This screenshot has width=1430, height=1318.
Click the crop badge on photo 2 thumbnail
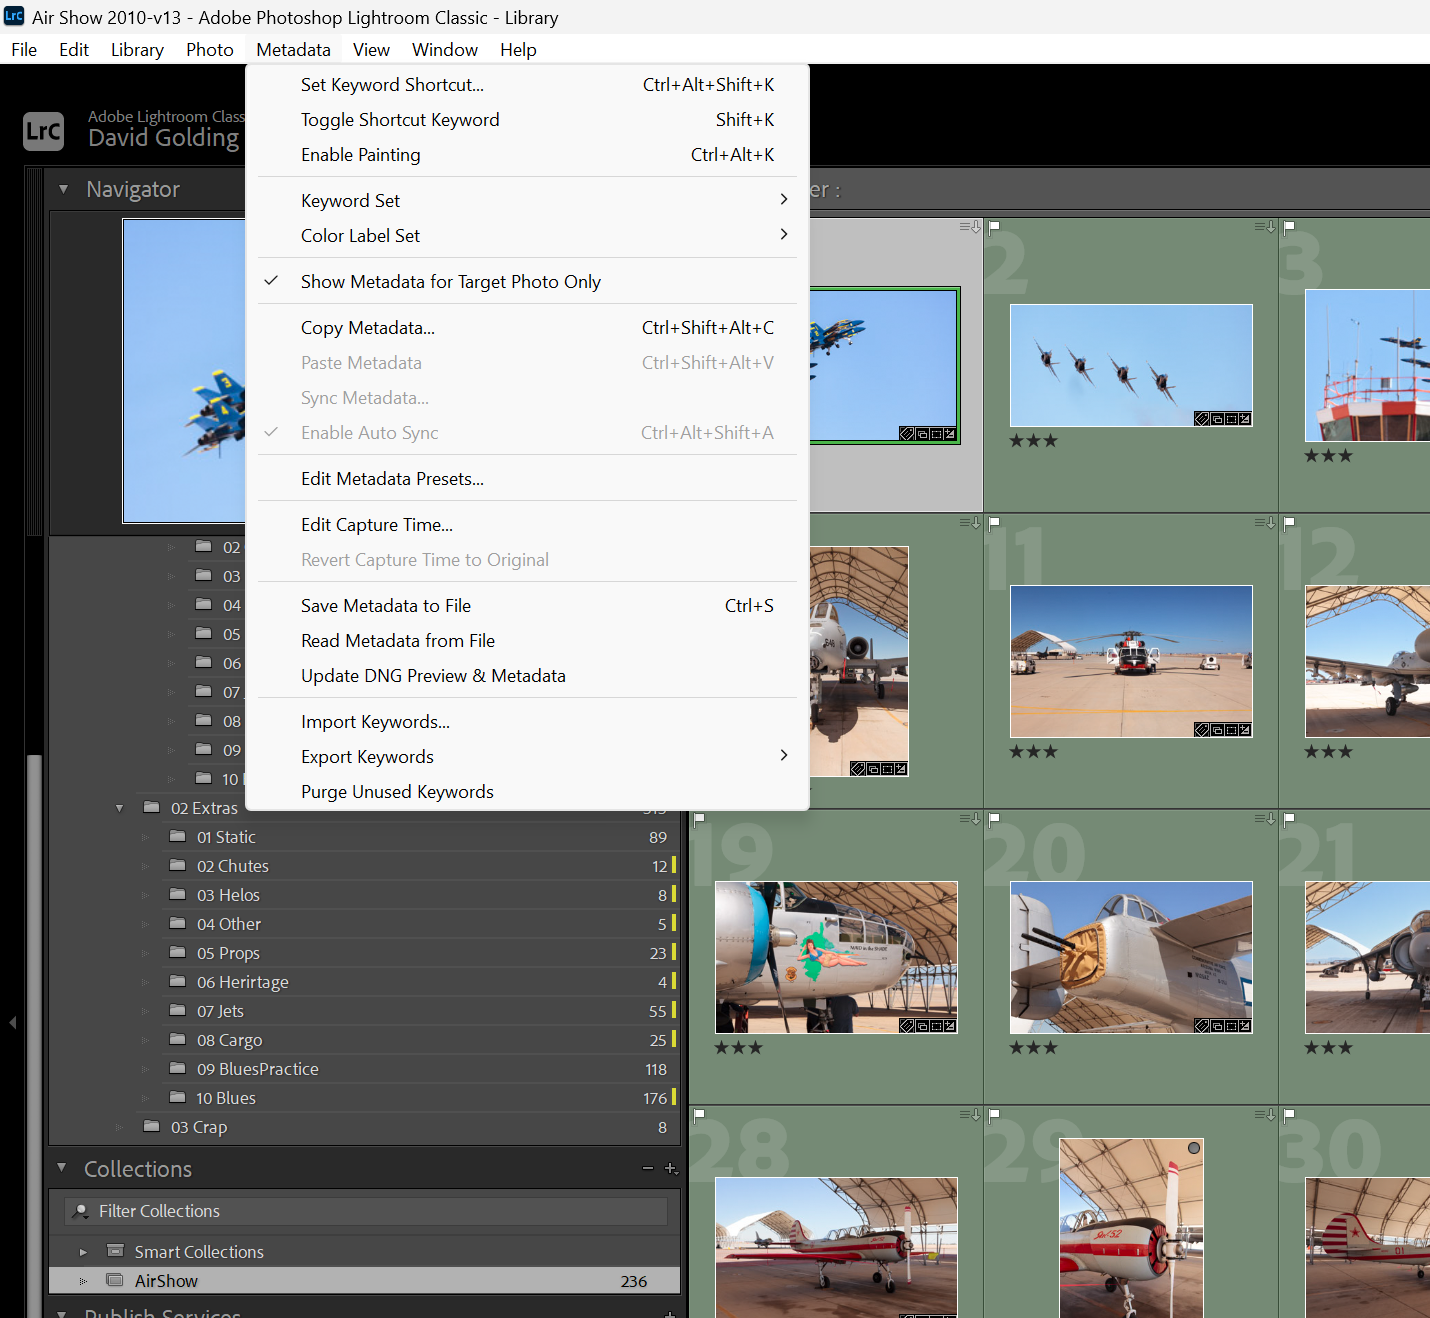point(1233,419)
